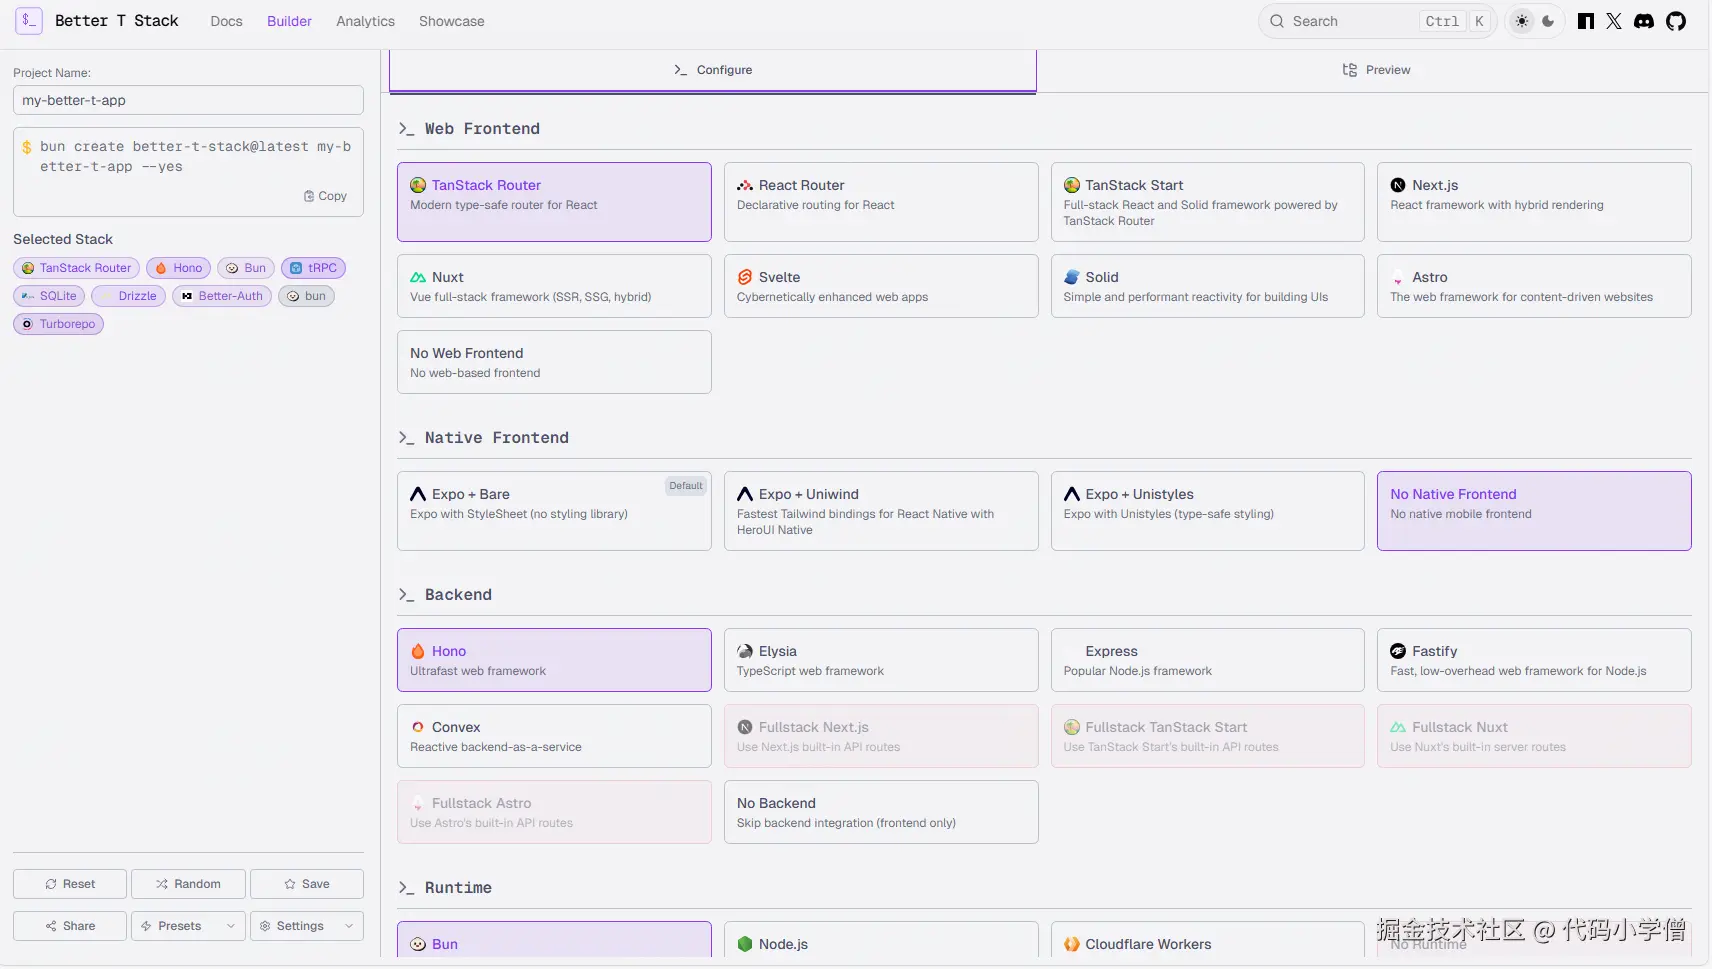Choose the No Native Frontend option
1712x969 pixels.
(1534, 511)
